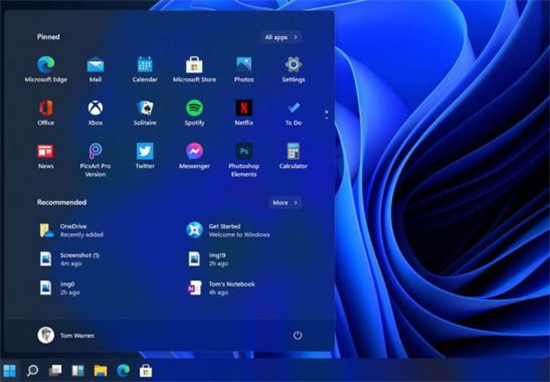The width and height of the screenshot is (550, 382).
Task: Open the Xbox app
Action: click(95, 113)
